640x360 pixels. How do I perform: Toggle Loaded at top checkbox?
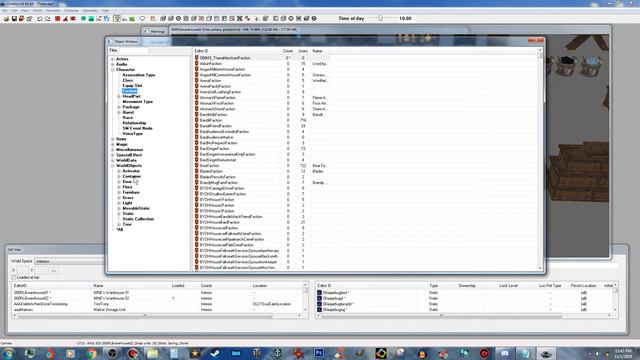coord(14,278)
